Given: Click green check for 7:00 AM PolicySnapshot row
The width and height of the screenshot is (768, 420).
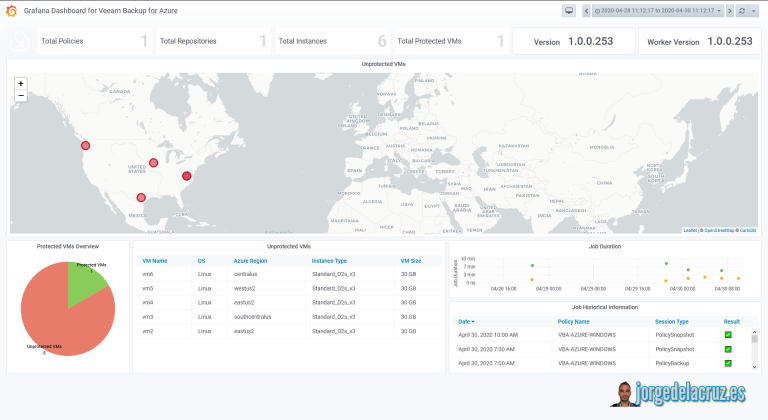Looking at the screenshot, I should pos(728,349).
